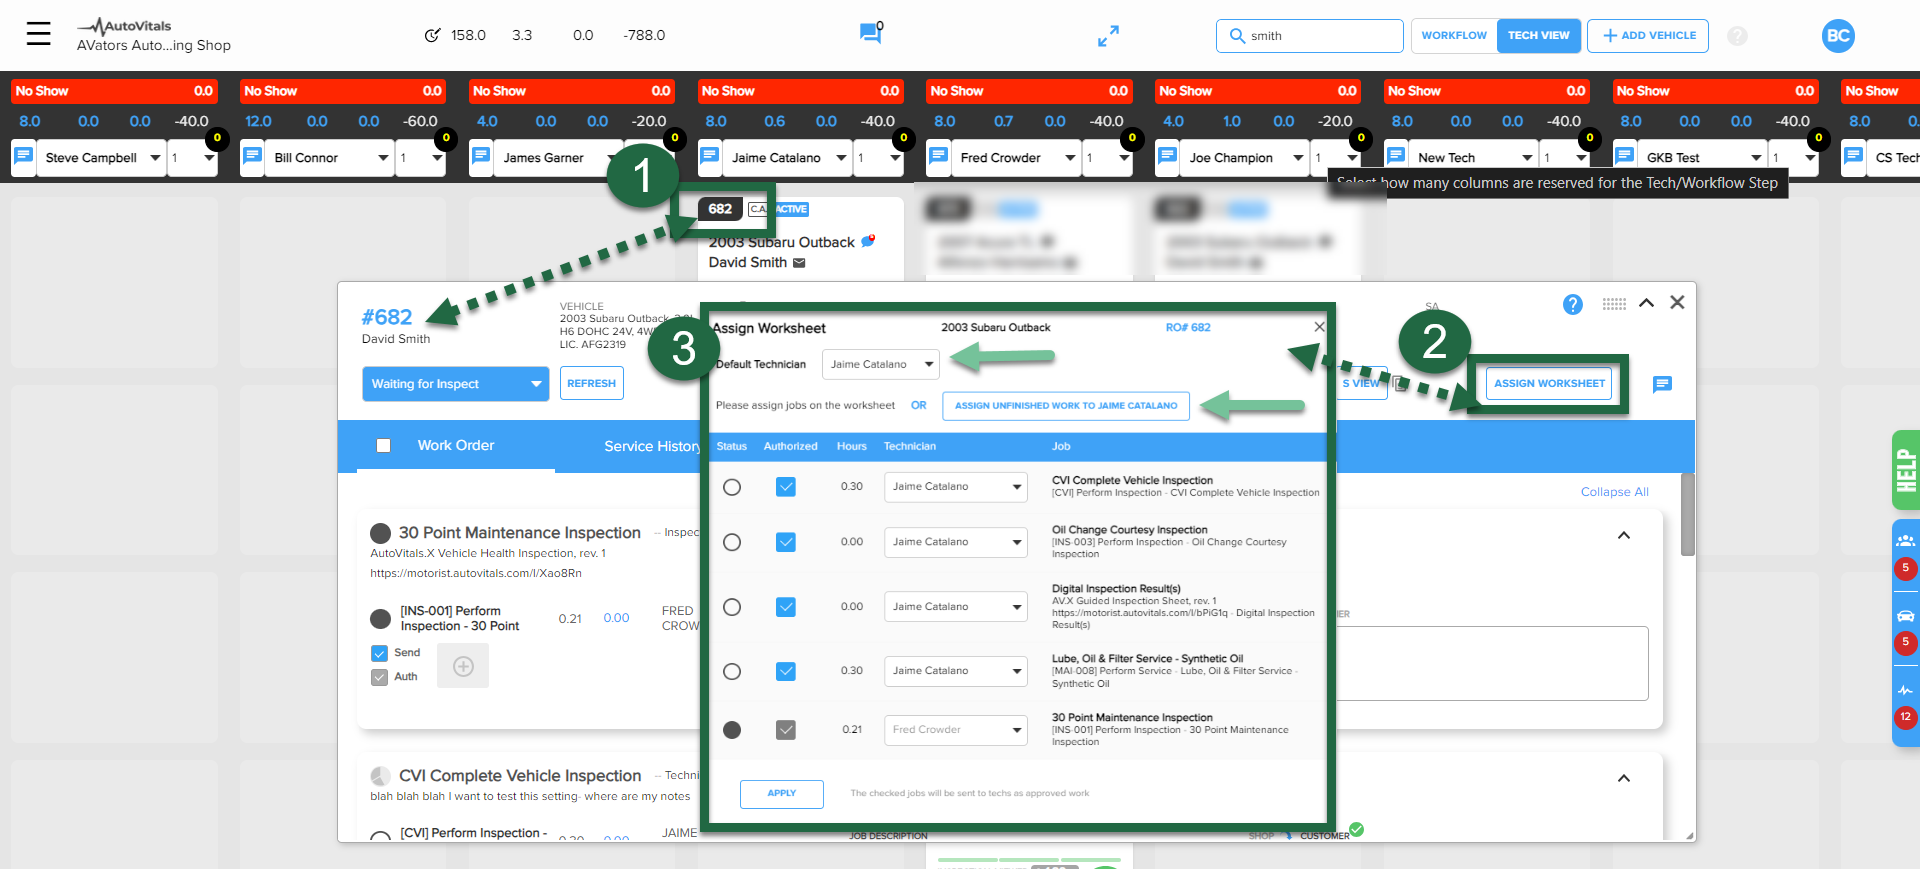Image resolution: width=1920 pixels, height=869 pixels.
Task: Switch to Workflow view
Action: [1453, 36]
